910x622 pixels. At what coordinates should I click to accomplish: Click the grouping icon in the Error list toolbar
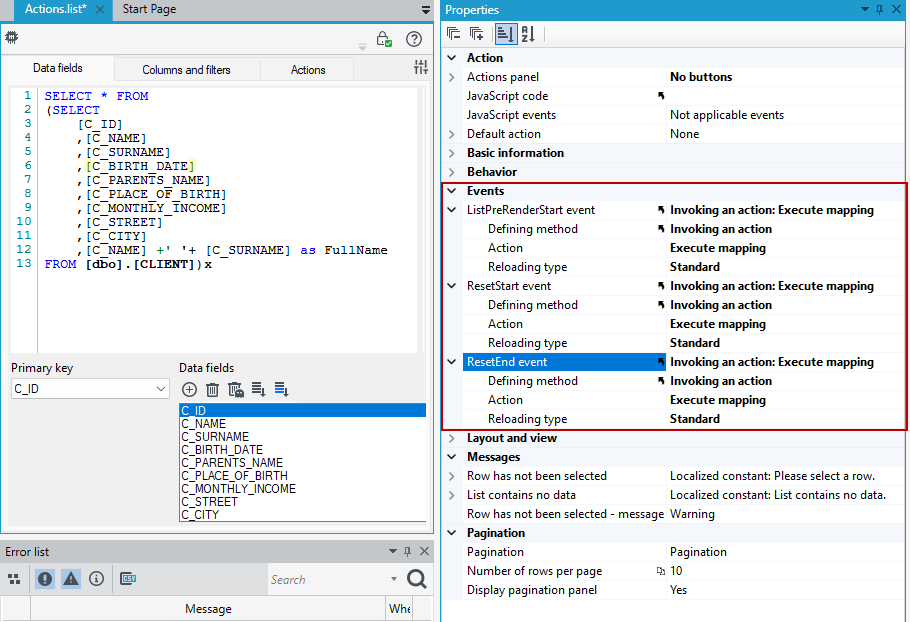tap(14, 579)
